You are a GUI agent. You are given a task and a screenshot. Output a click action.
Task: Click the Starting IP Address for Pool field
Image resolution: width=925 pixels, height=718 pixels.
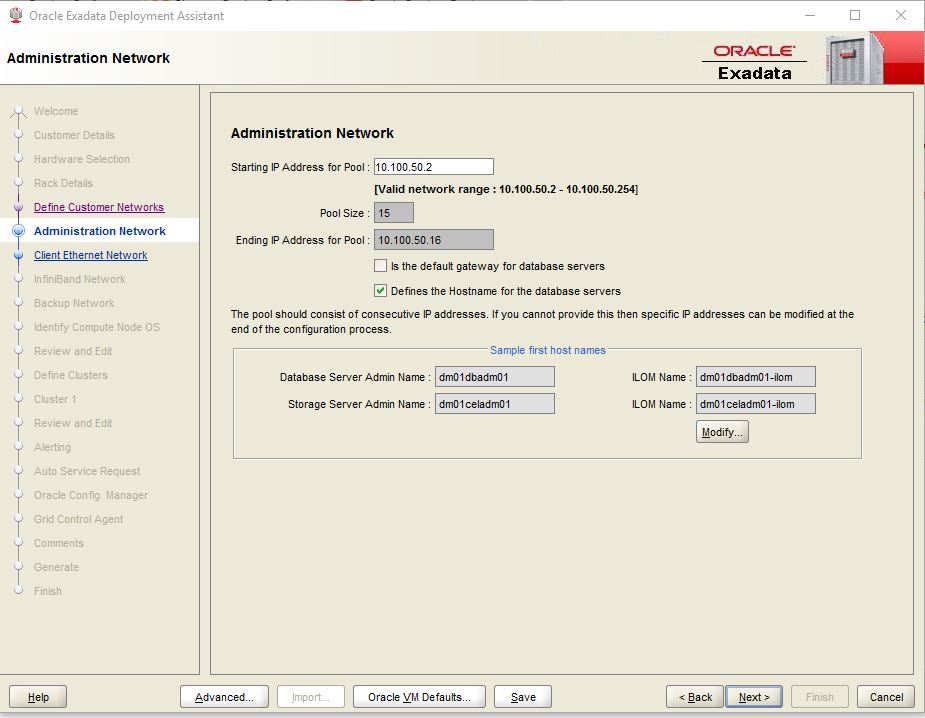tap(434, 167)
